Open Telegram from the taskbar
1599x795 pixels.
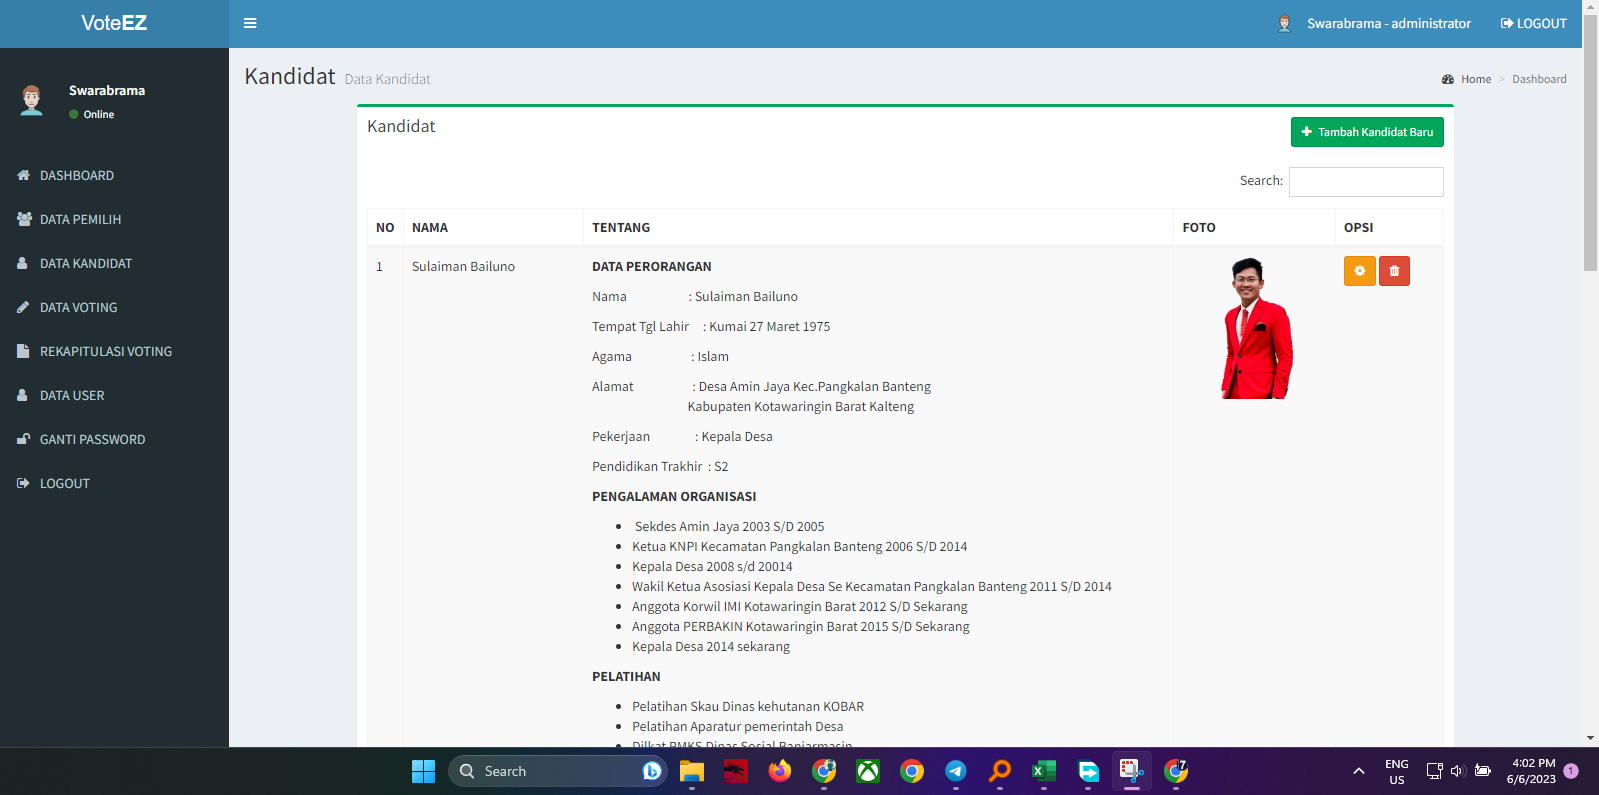pos(956,771)
